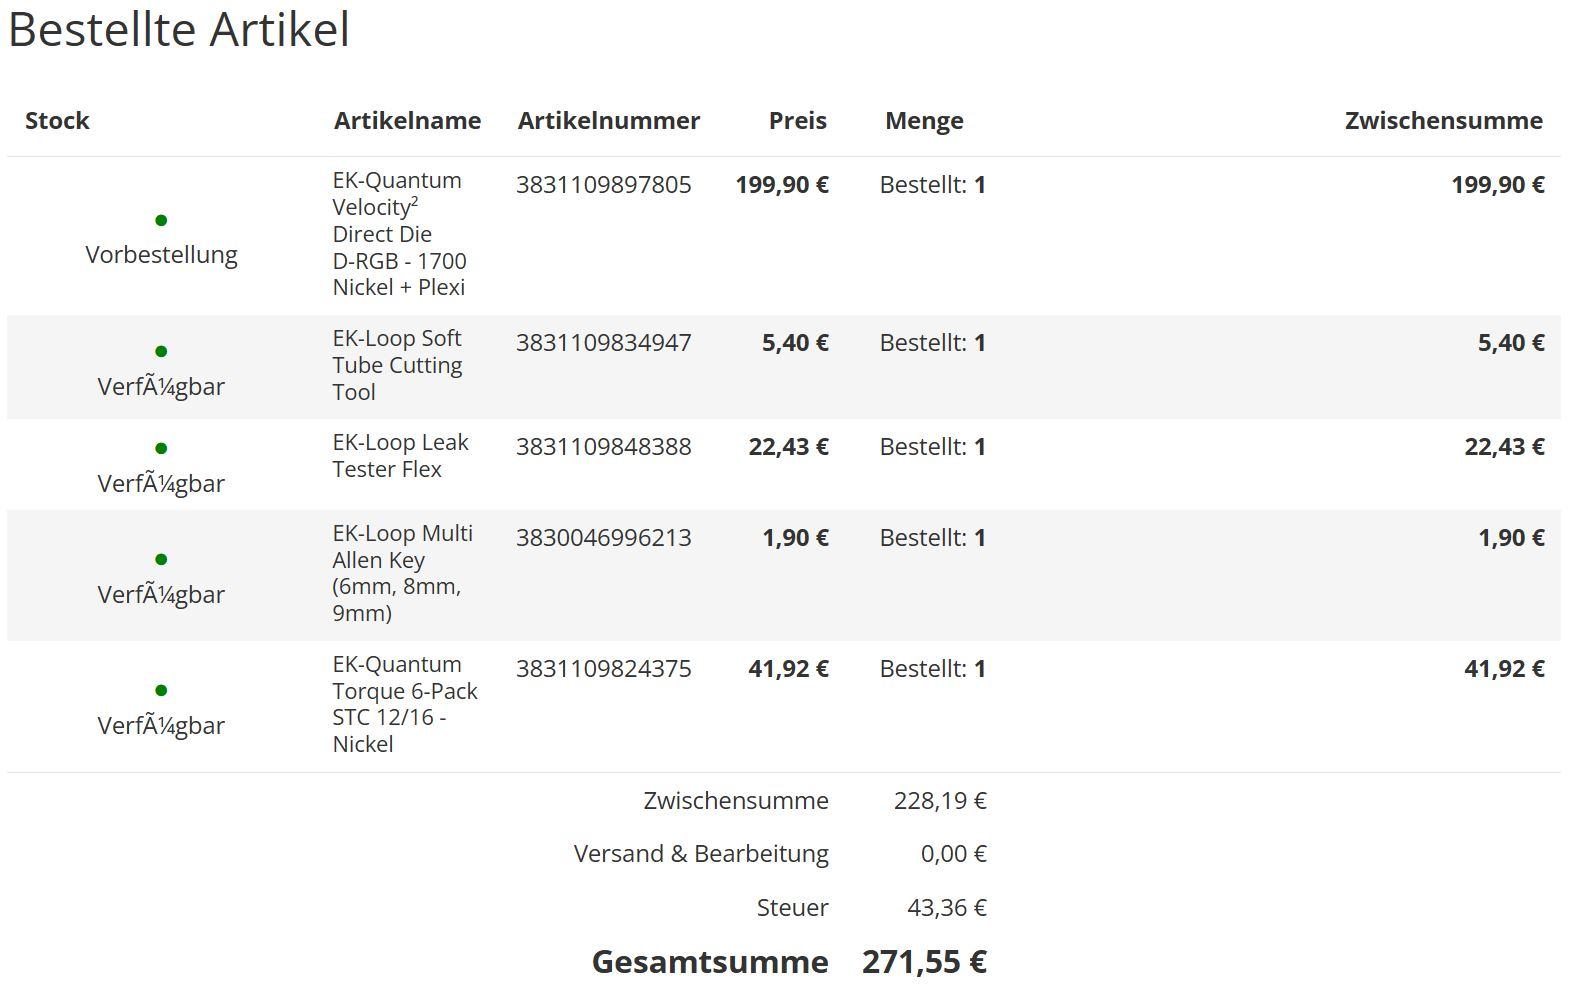The width and height of the screenshot is (1569, 993).
Task: Click the Vorbestellung stock status label
Action: pos(161,255)
